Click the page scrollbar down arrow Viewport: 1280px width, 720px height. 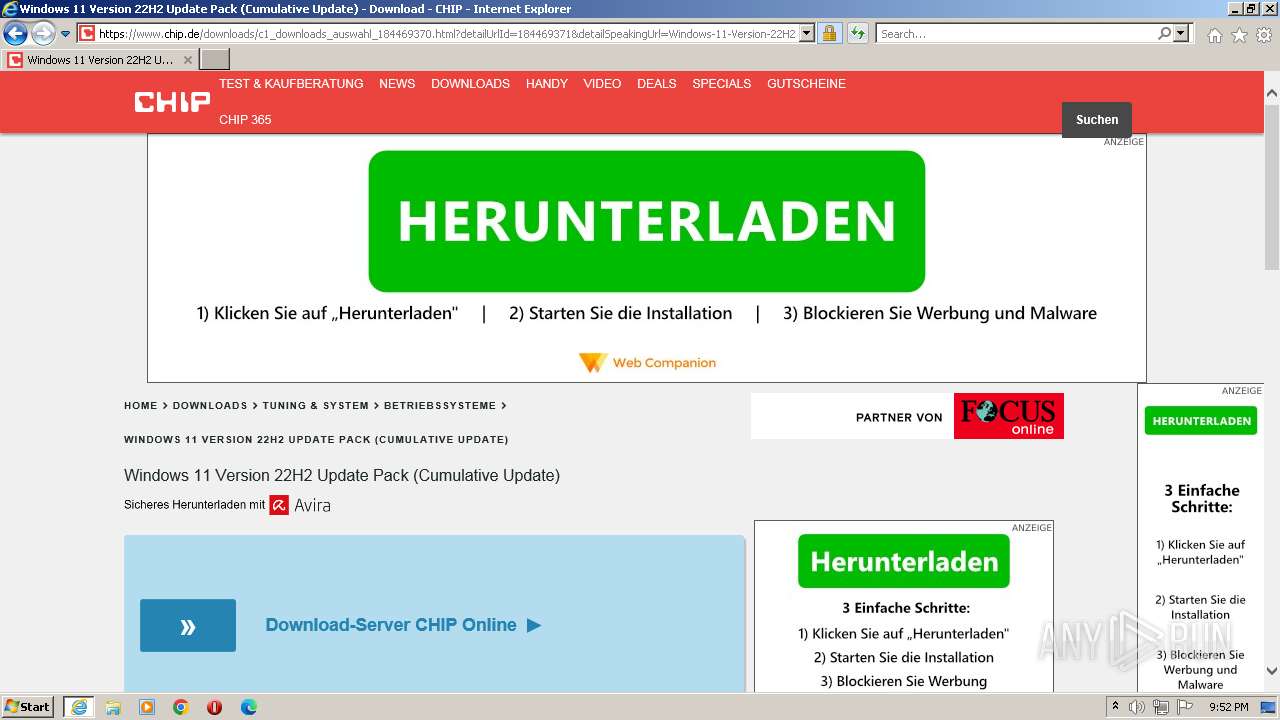pos(1272,671)
